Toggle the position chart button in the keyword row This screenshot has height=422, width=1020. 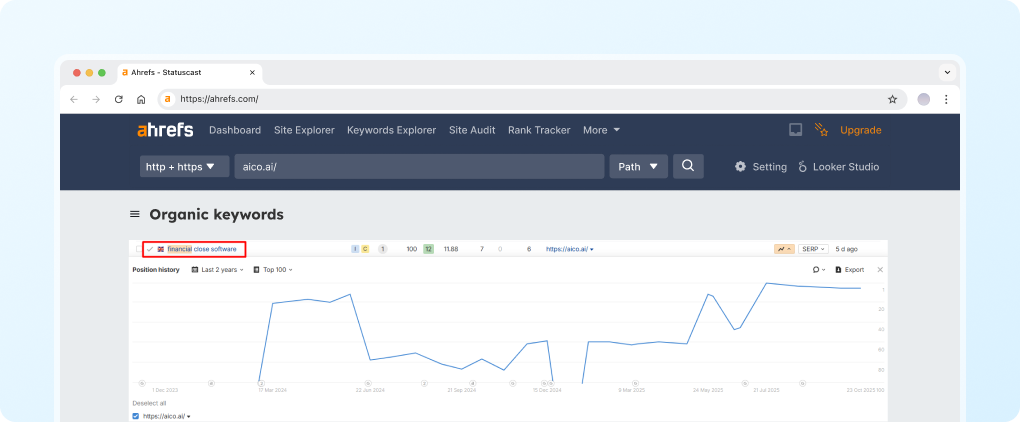tap(783, 248)
